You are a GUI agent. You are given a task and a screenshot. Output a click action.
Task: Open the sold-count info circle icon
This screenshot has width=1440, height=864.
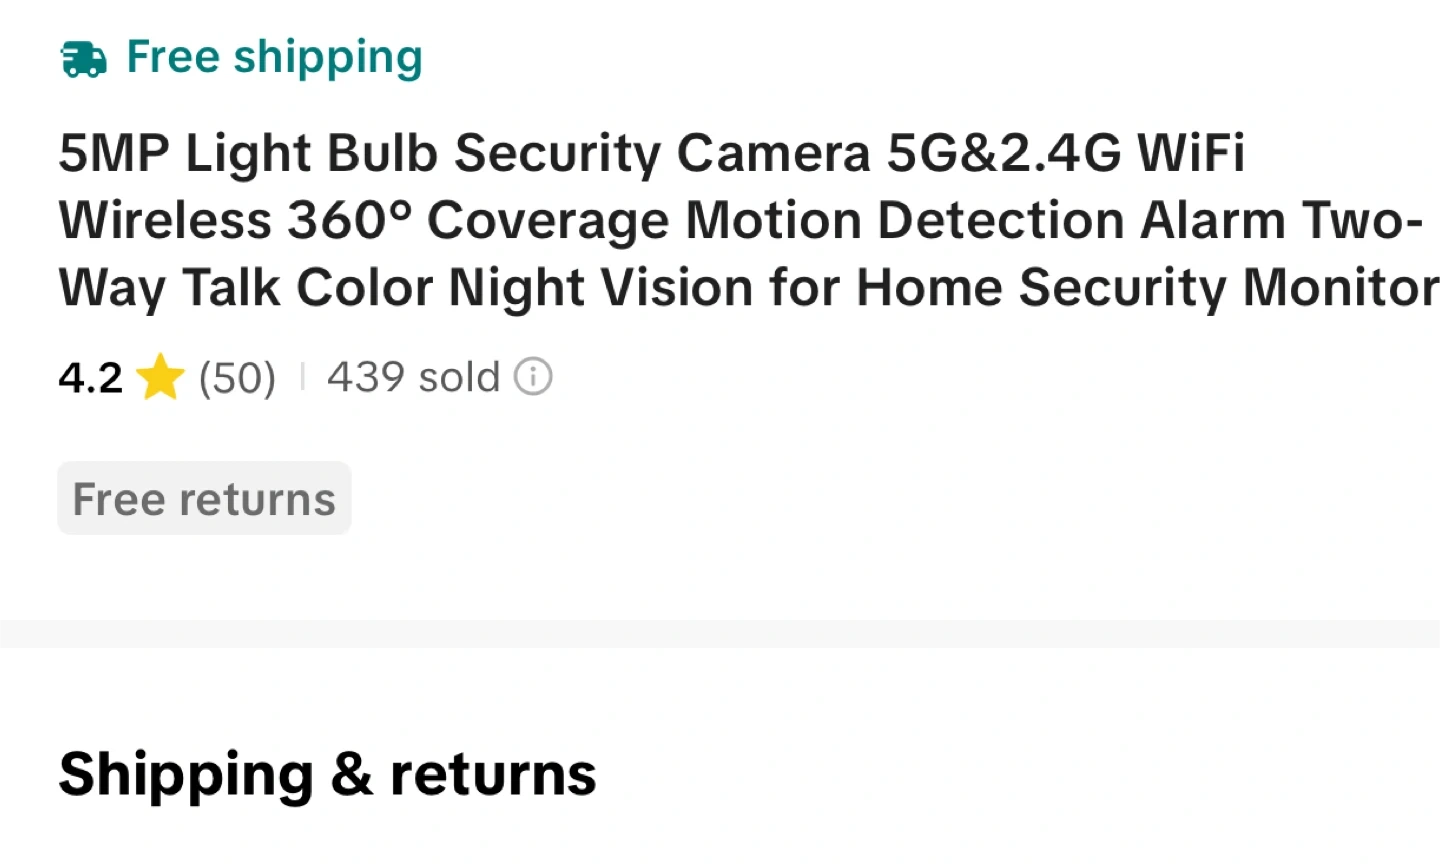533,377
